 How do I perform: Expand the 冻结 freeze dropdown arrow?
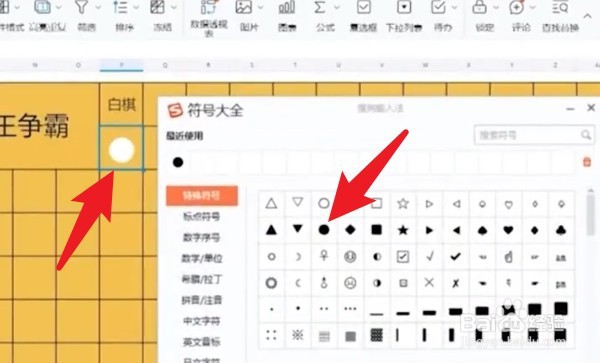click(x=174, y=7)
